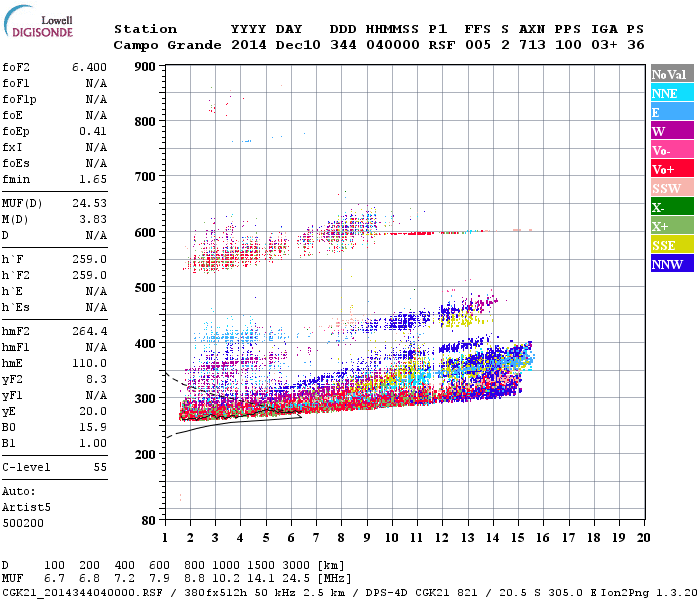This screenshot has width=700, height=600.
Task: Click the fmin value 1.65
Action: coord(93,179)
